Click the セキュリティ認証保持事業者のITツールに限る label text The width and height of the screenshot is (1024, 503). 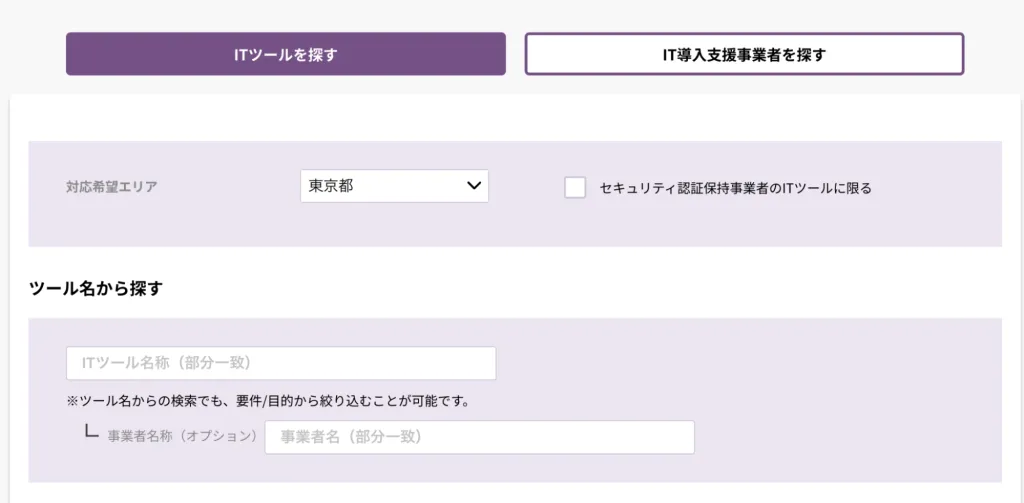[735, 188]
